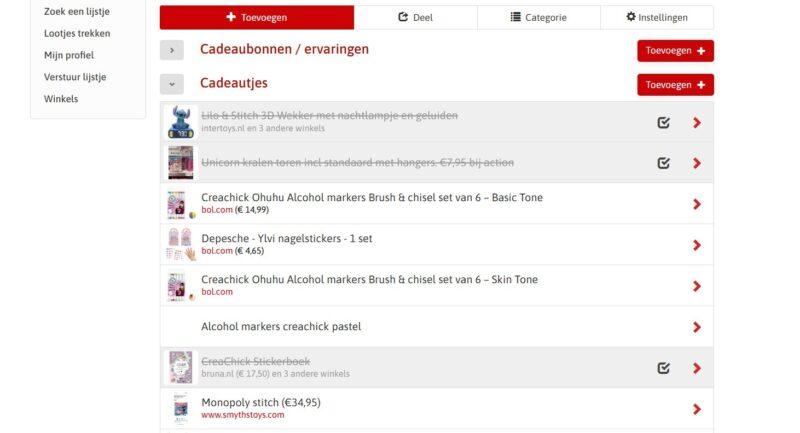Image resolution: width=800 pixels, height=433 pixels.
Task: Click arrow next to Basic Tone markers
Action: (x=697, y=204)
